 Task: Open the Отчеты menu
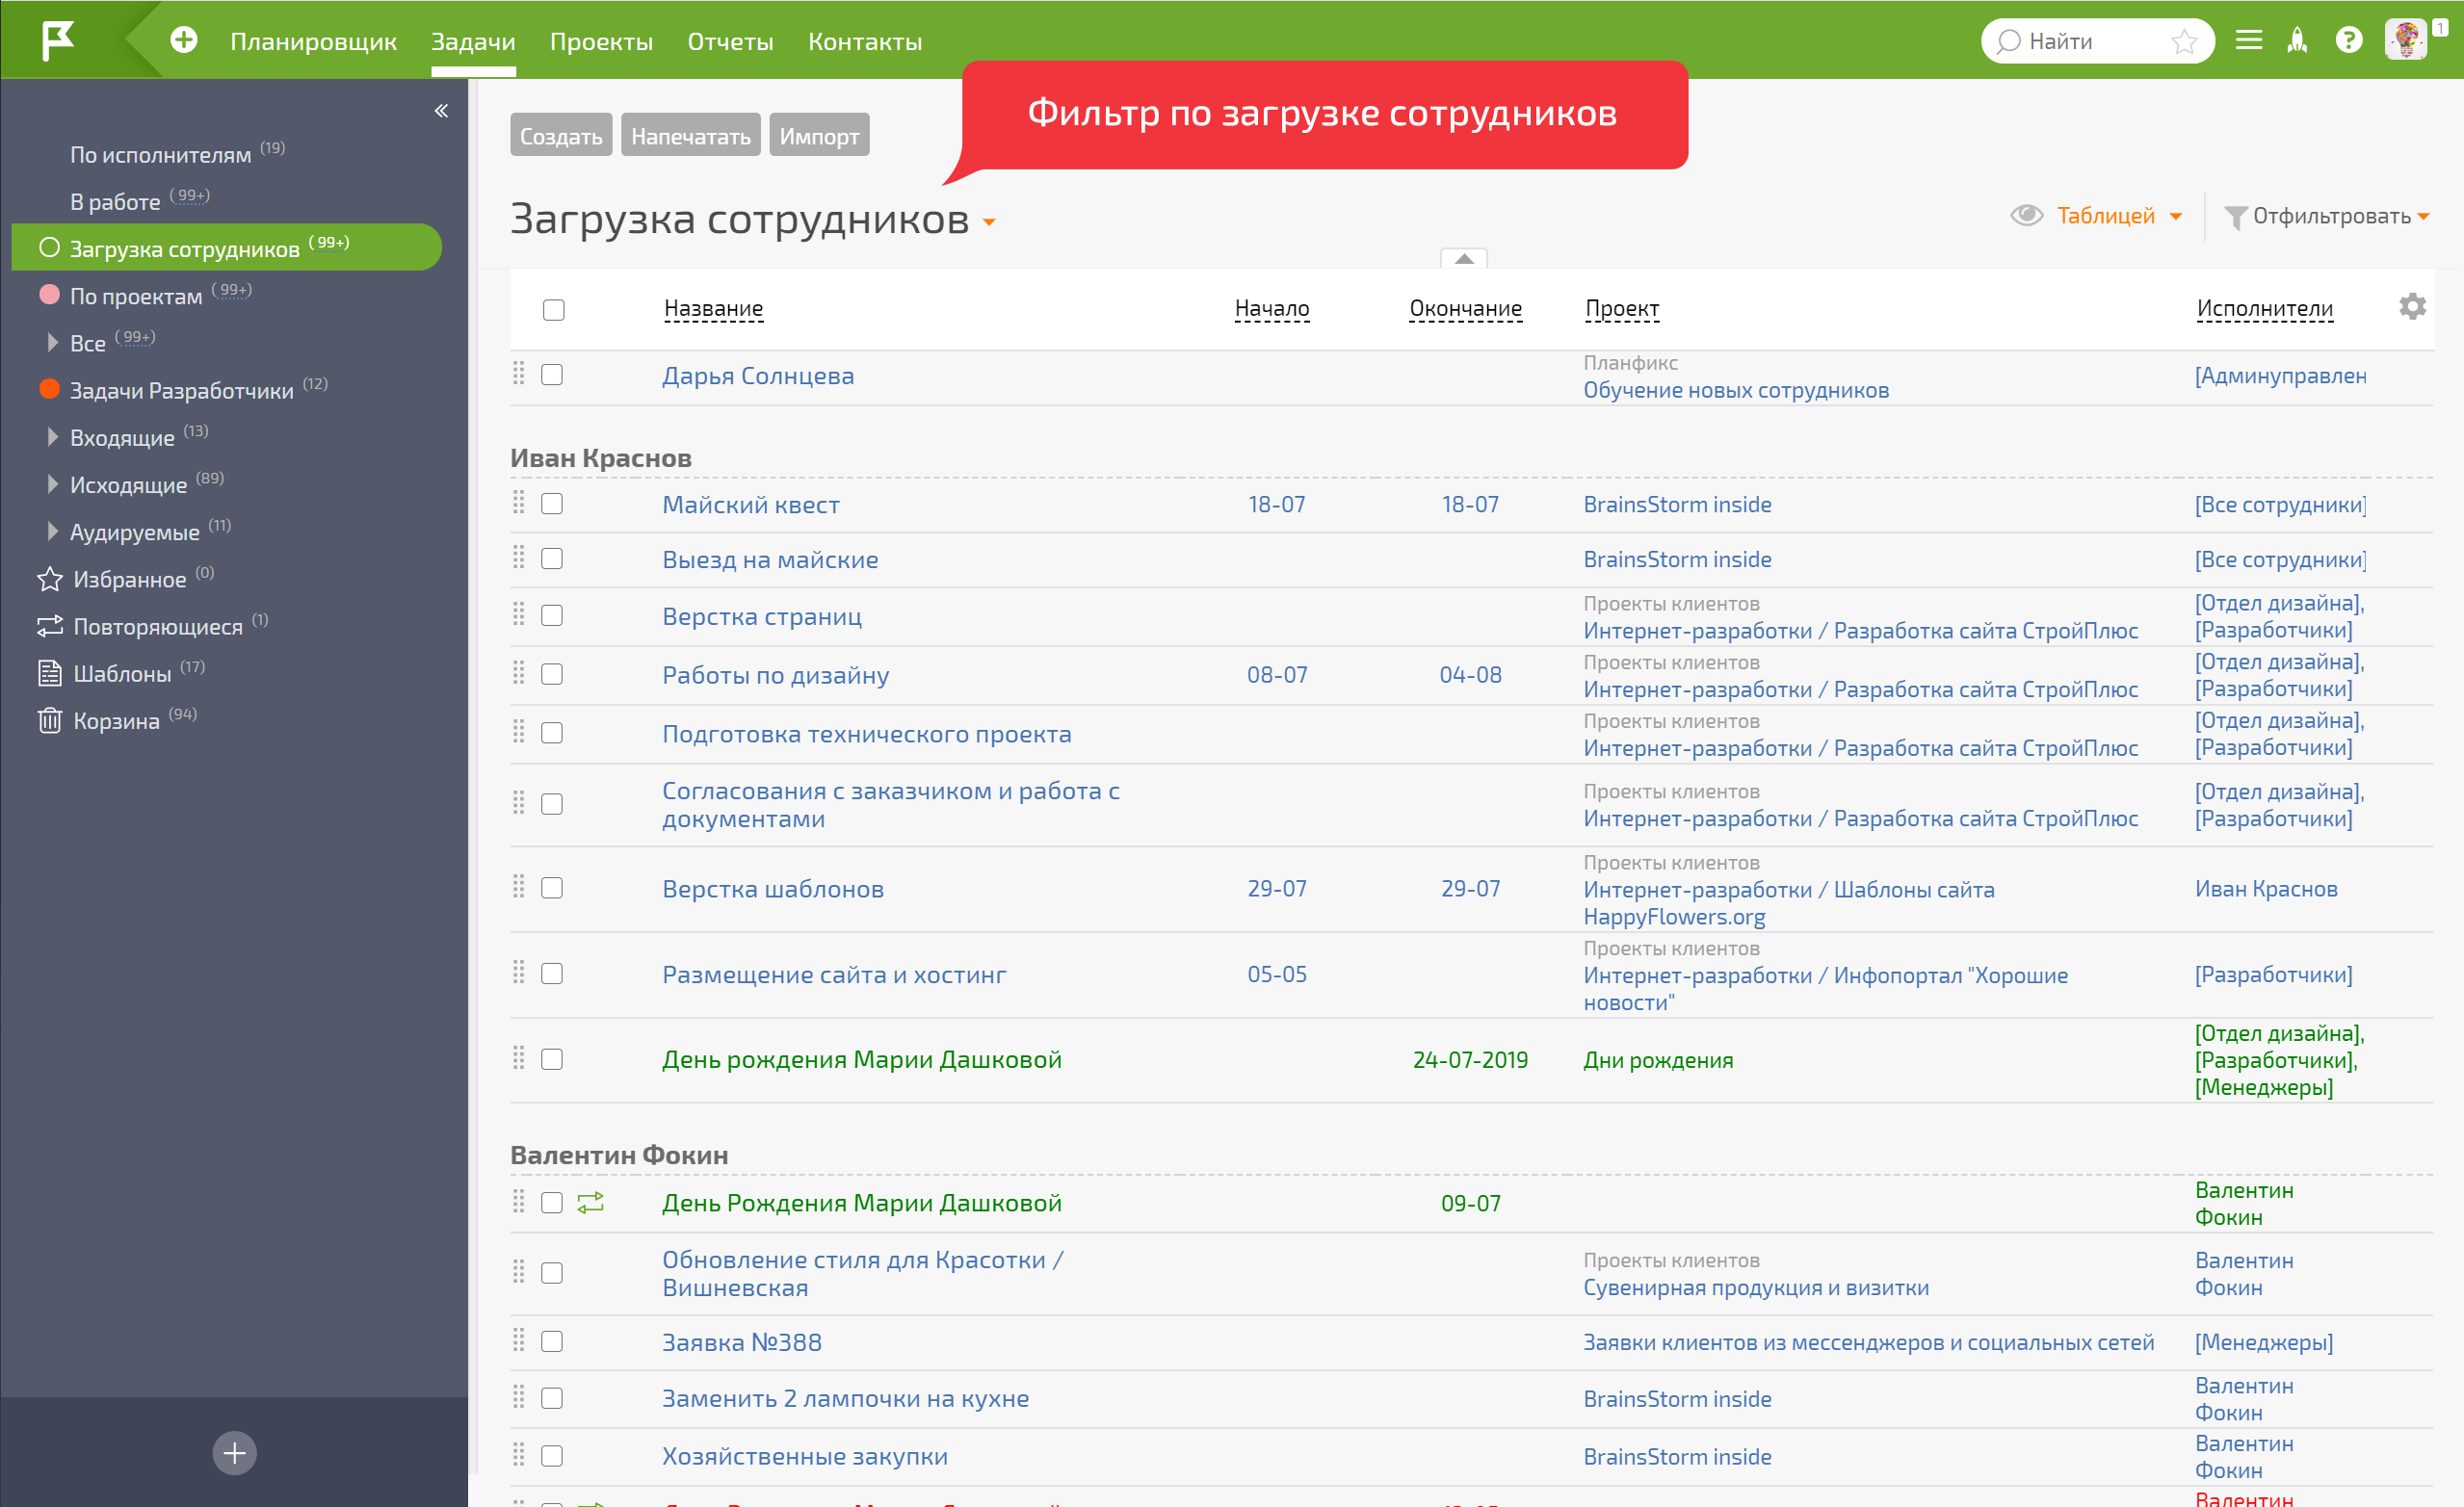[x=730, y=41]
